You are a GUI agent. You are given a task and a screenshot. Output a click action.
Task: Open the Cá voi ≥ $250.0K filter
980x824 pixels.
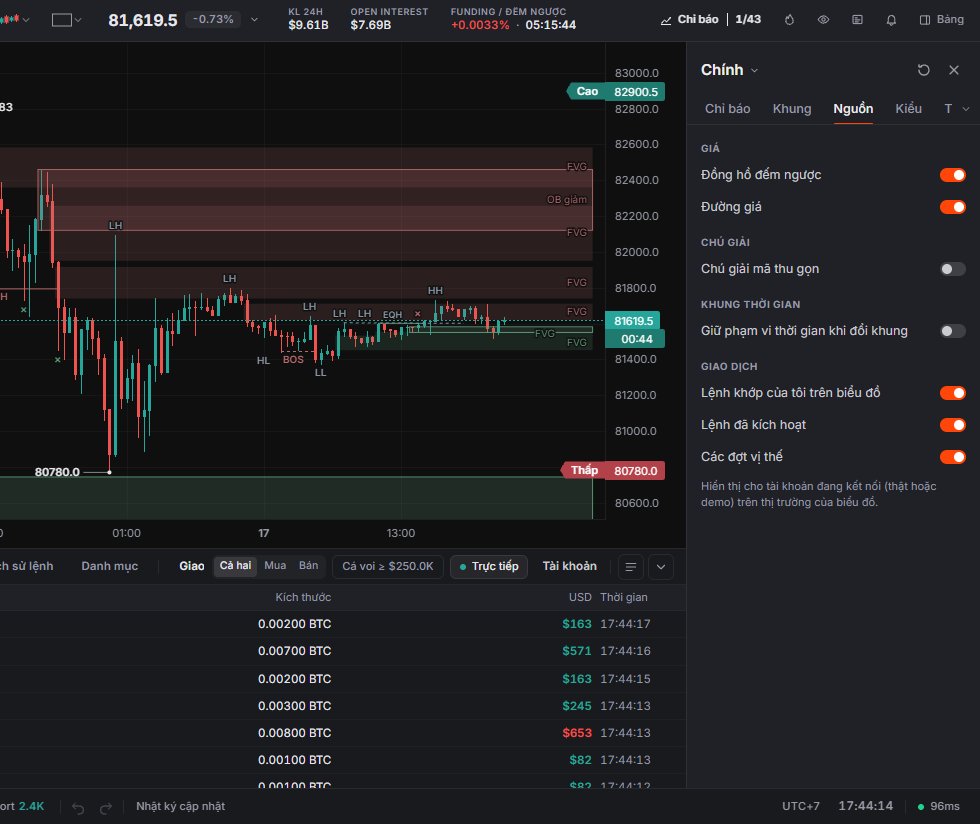click(x=388, y=566)
